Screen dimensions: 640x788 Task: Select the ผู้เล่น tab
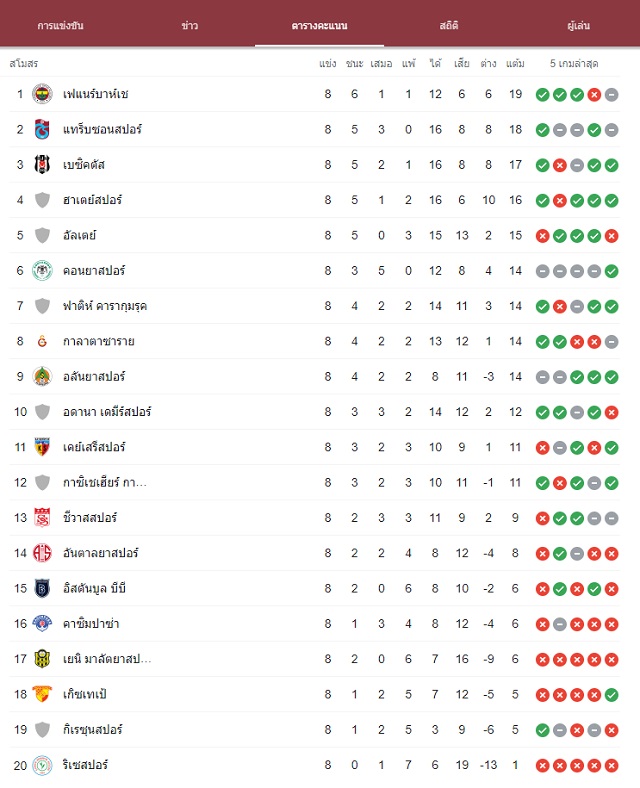pyautogui.click(x=578, y=26)
